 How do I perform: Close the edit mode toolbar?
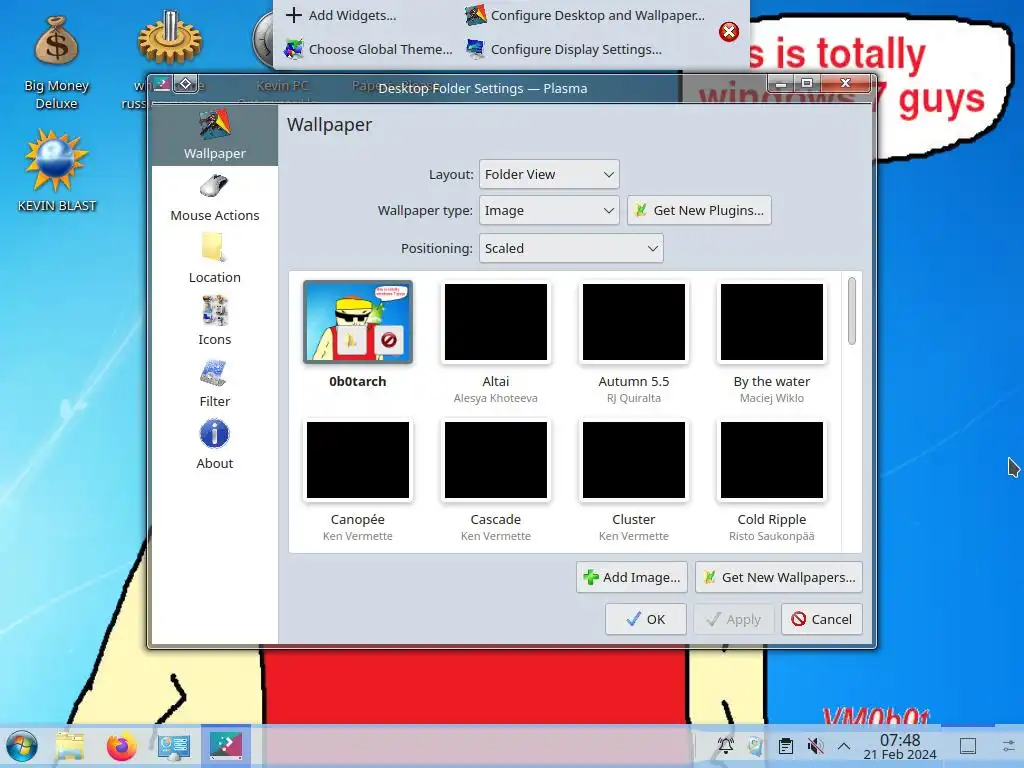pyautogui.click(x=729, y=31)
